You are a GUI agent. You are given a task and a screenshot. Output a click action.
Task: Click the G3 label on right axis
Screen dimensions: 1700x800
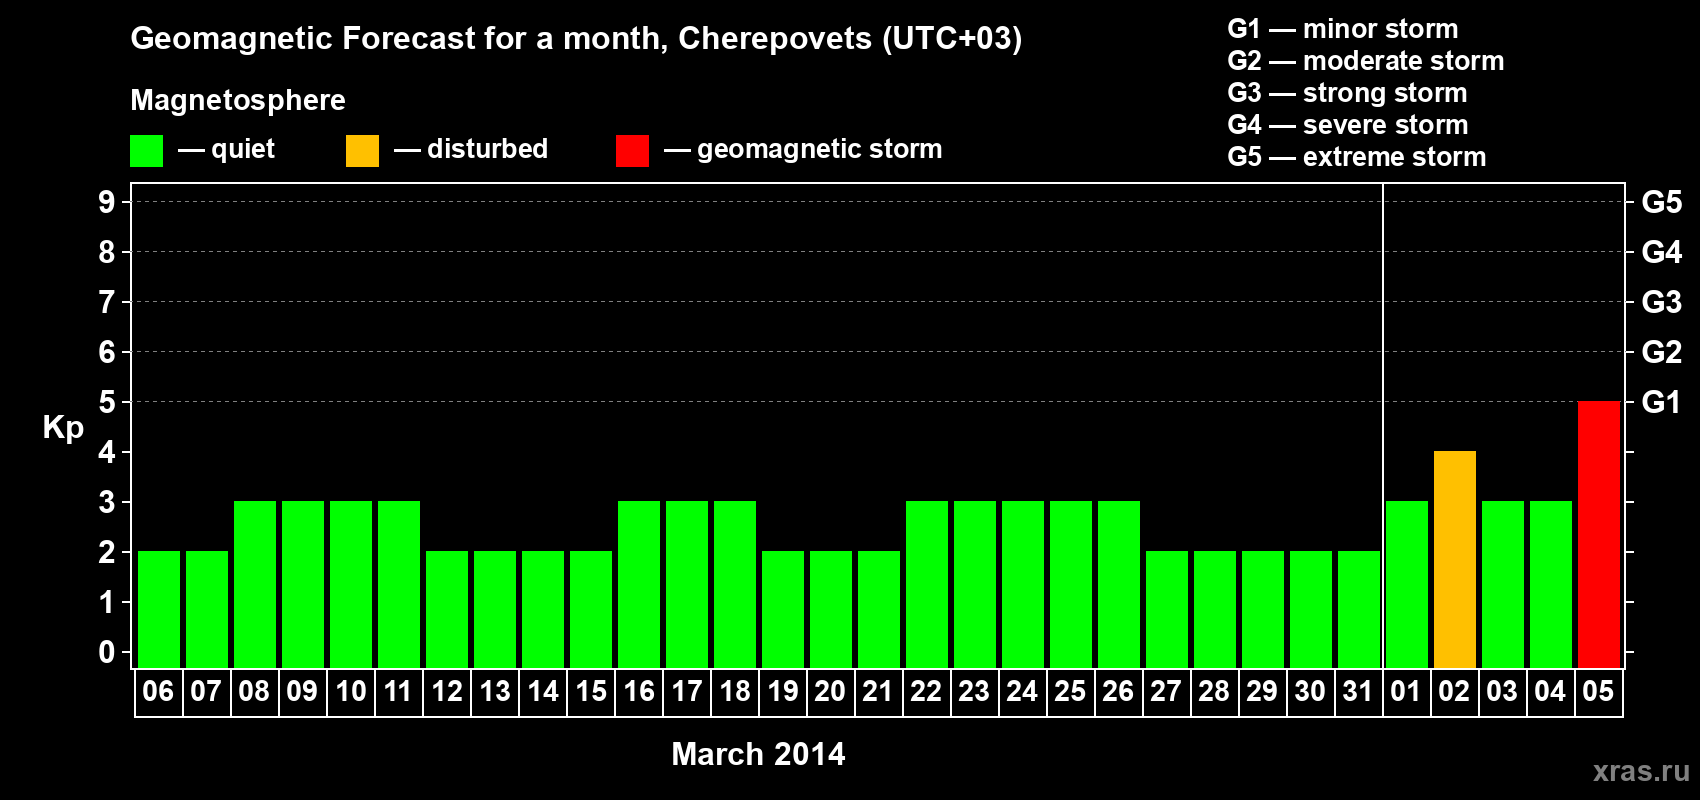click(x=1662, y=302)
